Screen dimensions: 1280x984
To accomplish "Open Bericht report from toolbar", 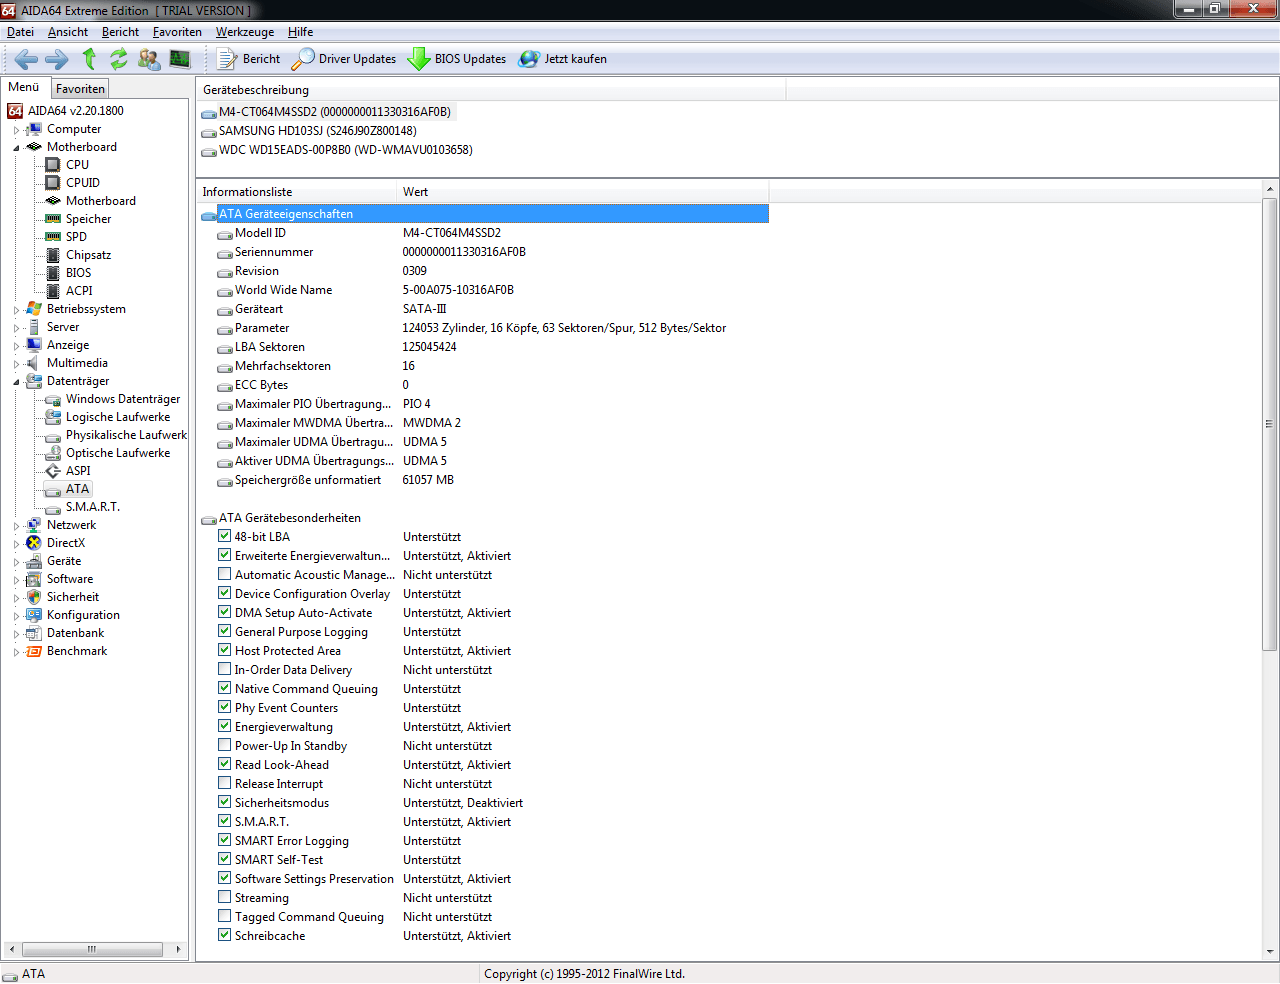I will (249, 59).
